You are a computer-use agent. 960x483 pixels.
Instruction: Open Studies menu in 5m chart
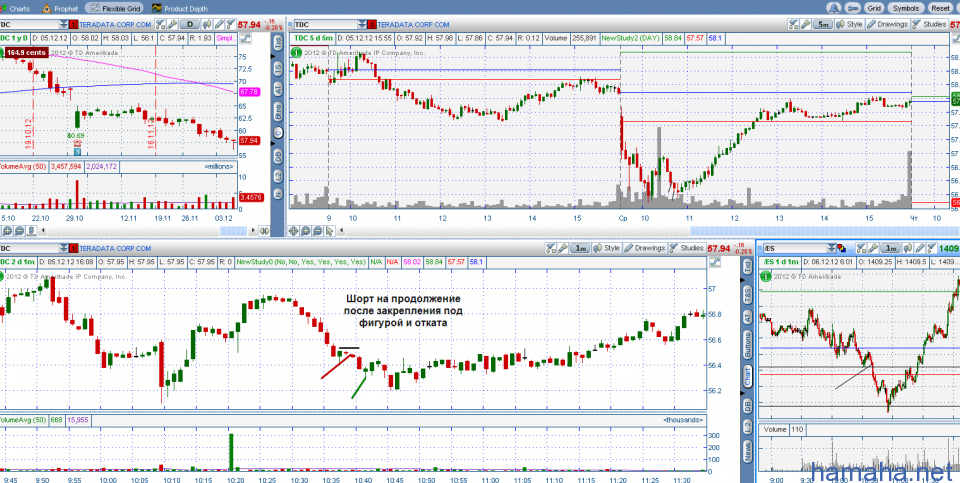[929, 24]
